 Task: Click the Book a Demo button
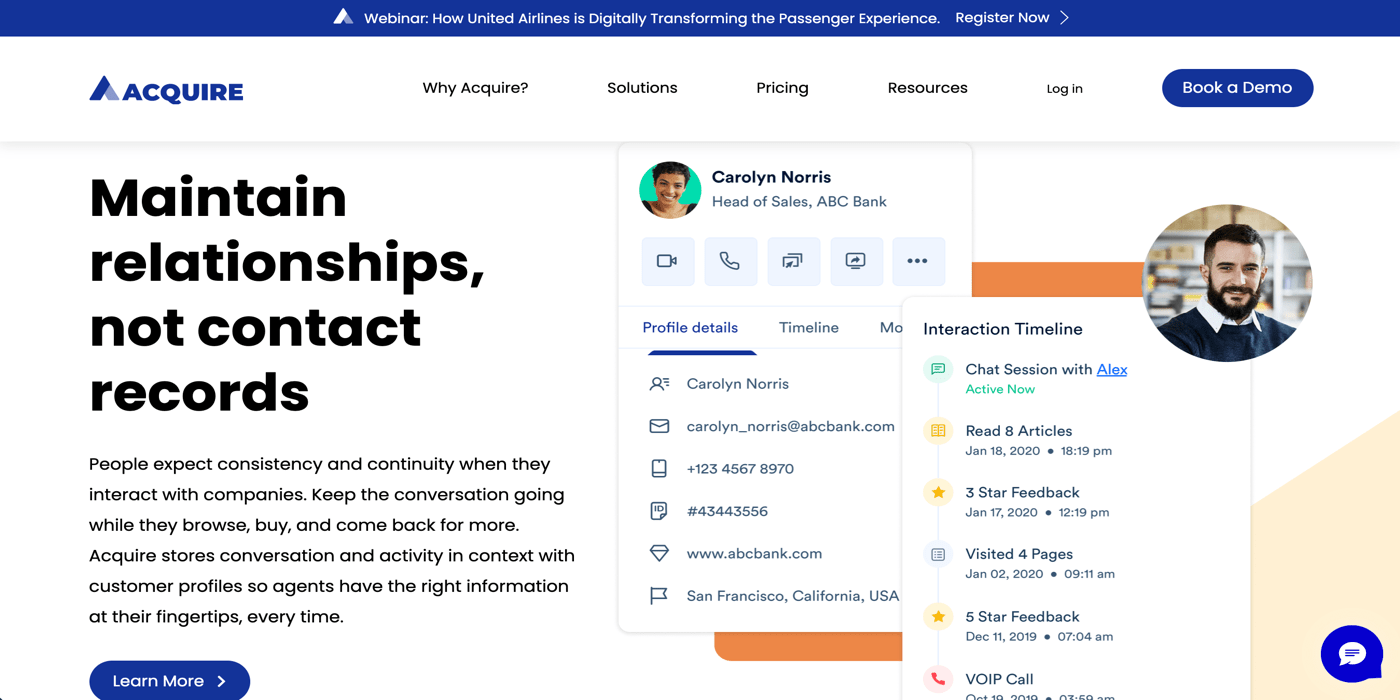coord(1237,88)
